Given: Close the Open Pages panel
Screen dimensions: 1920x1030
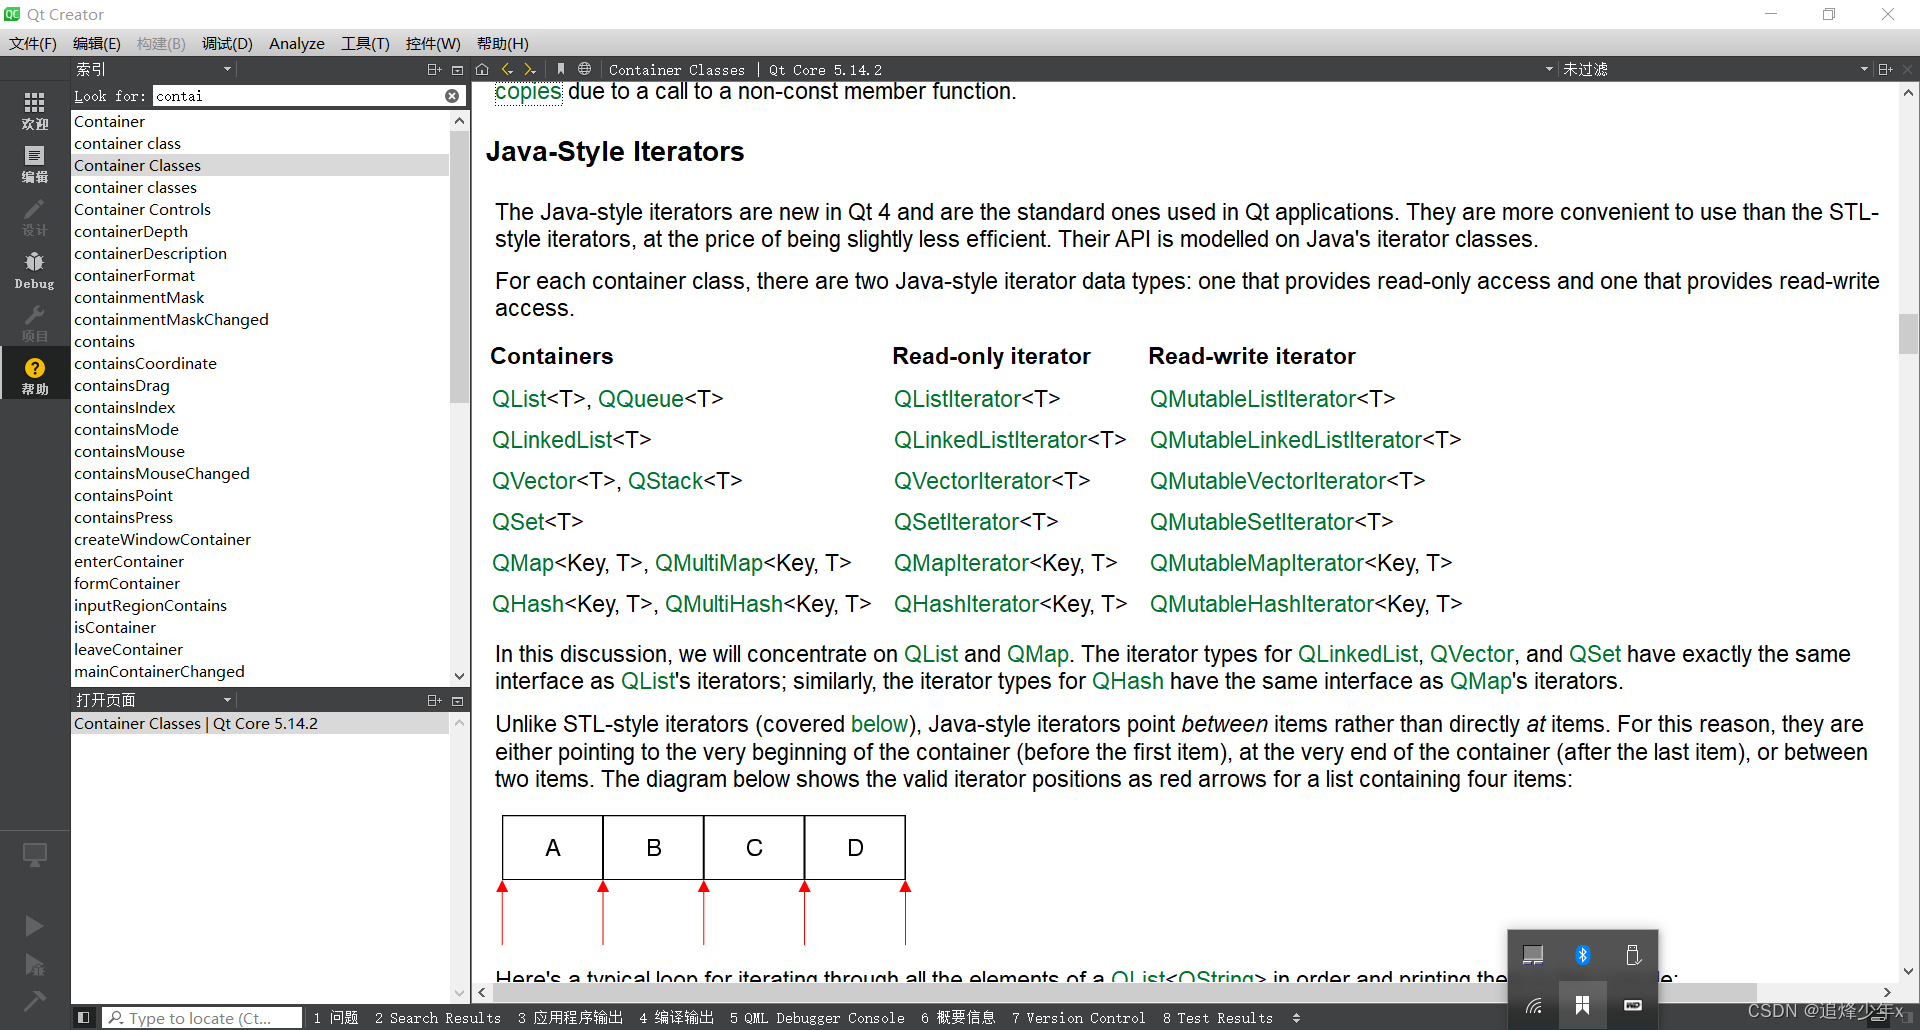Looking at the screenshot, I should 458,700.
